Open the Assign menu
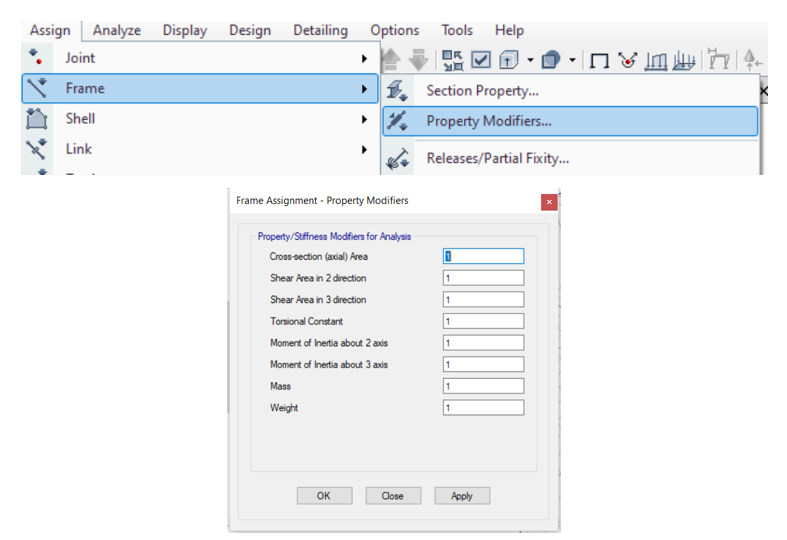Screen dimensions: 787x540 (50, 30)
